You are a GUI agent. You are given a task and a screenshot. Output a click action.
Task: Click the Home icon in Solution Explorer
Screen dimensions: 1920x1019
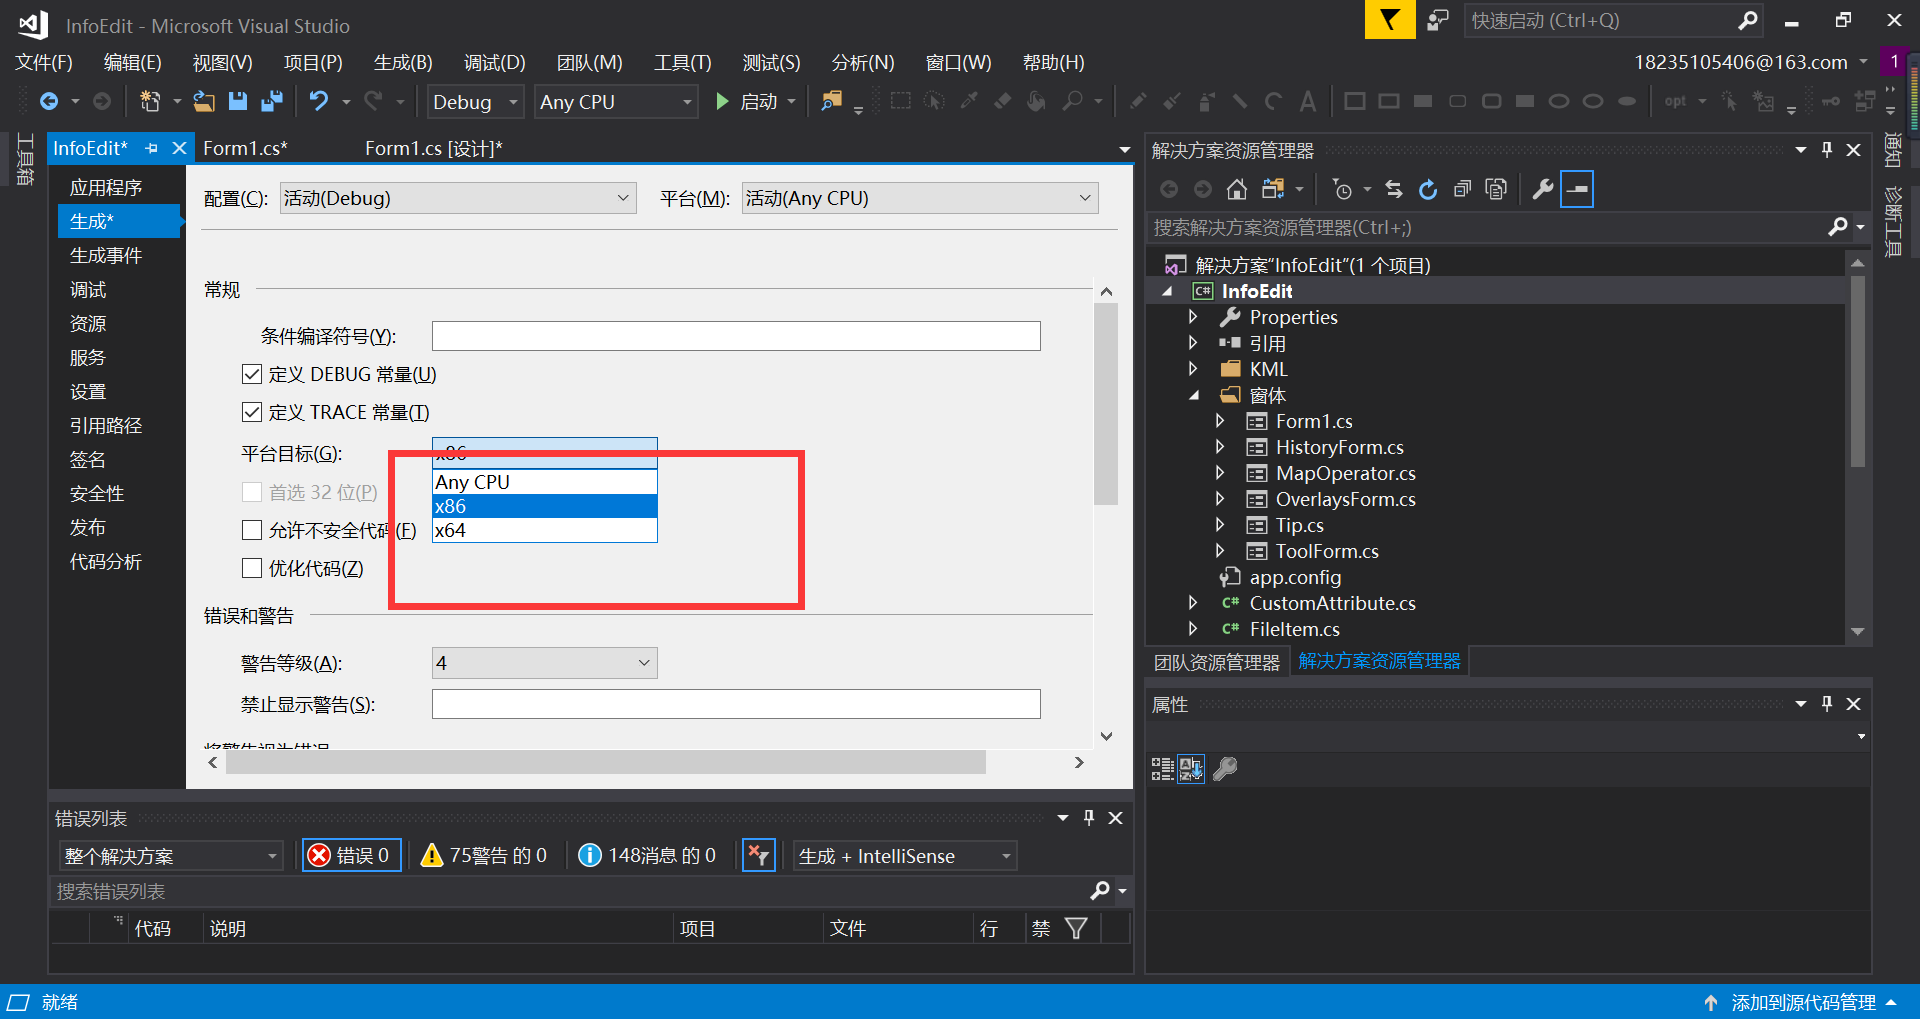1237,189
